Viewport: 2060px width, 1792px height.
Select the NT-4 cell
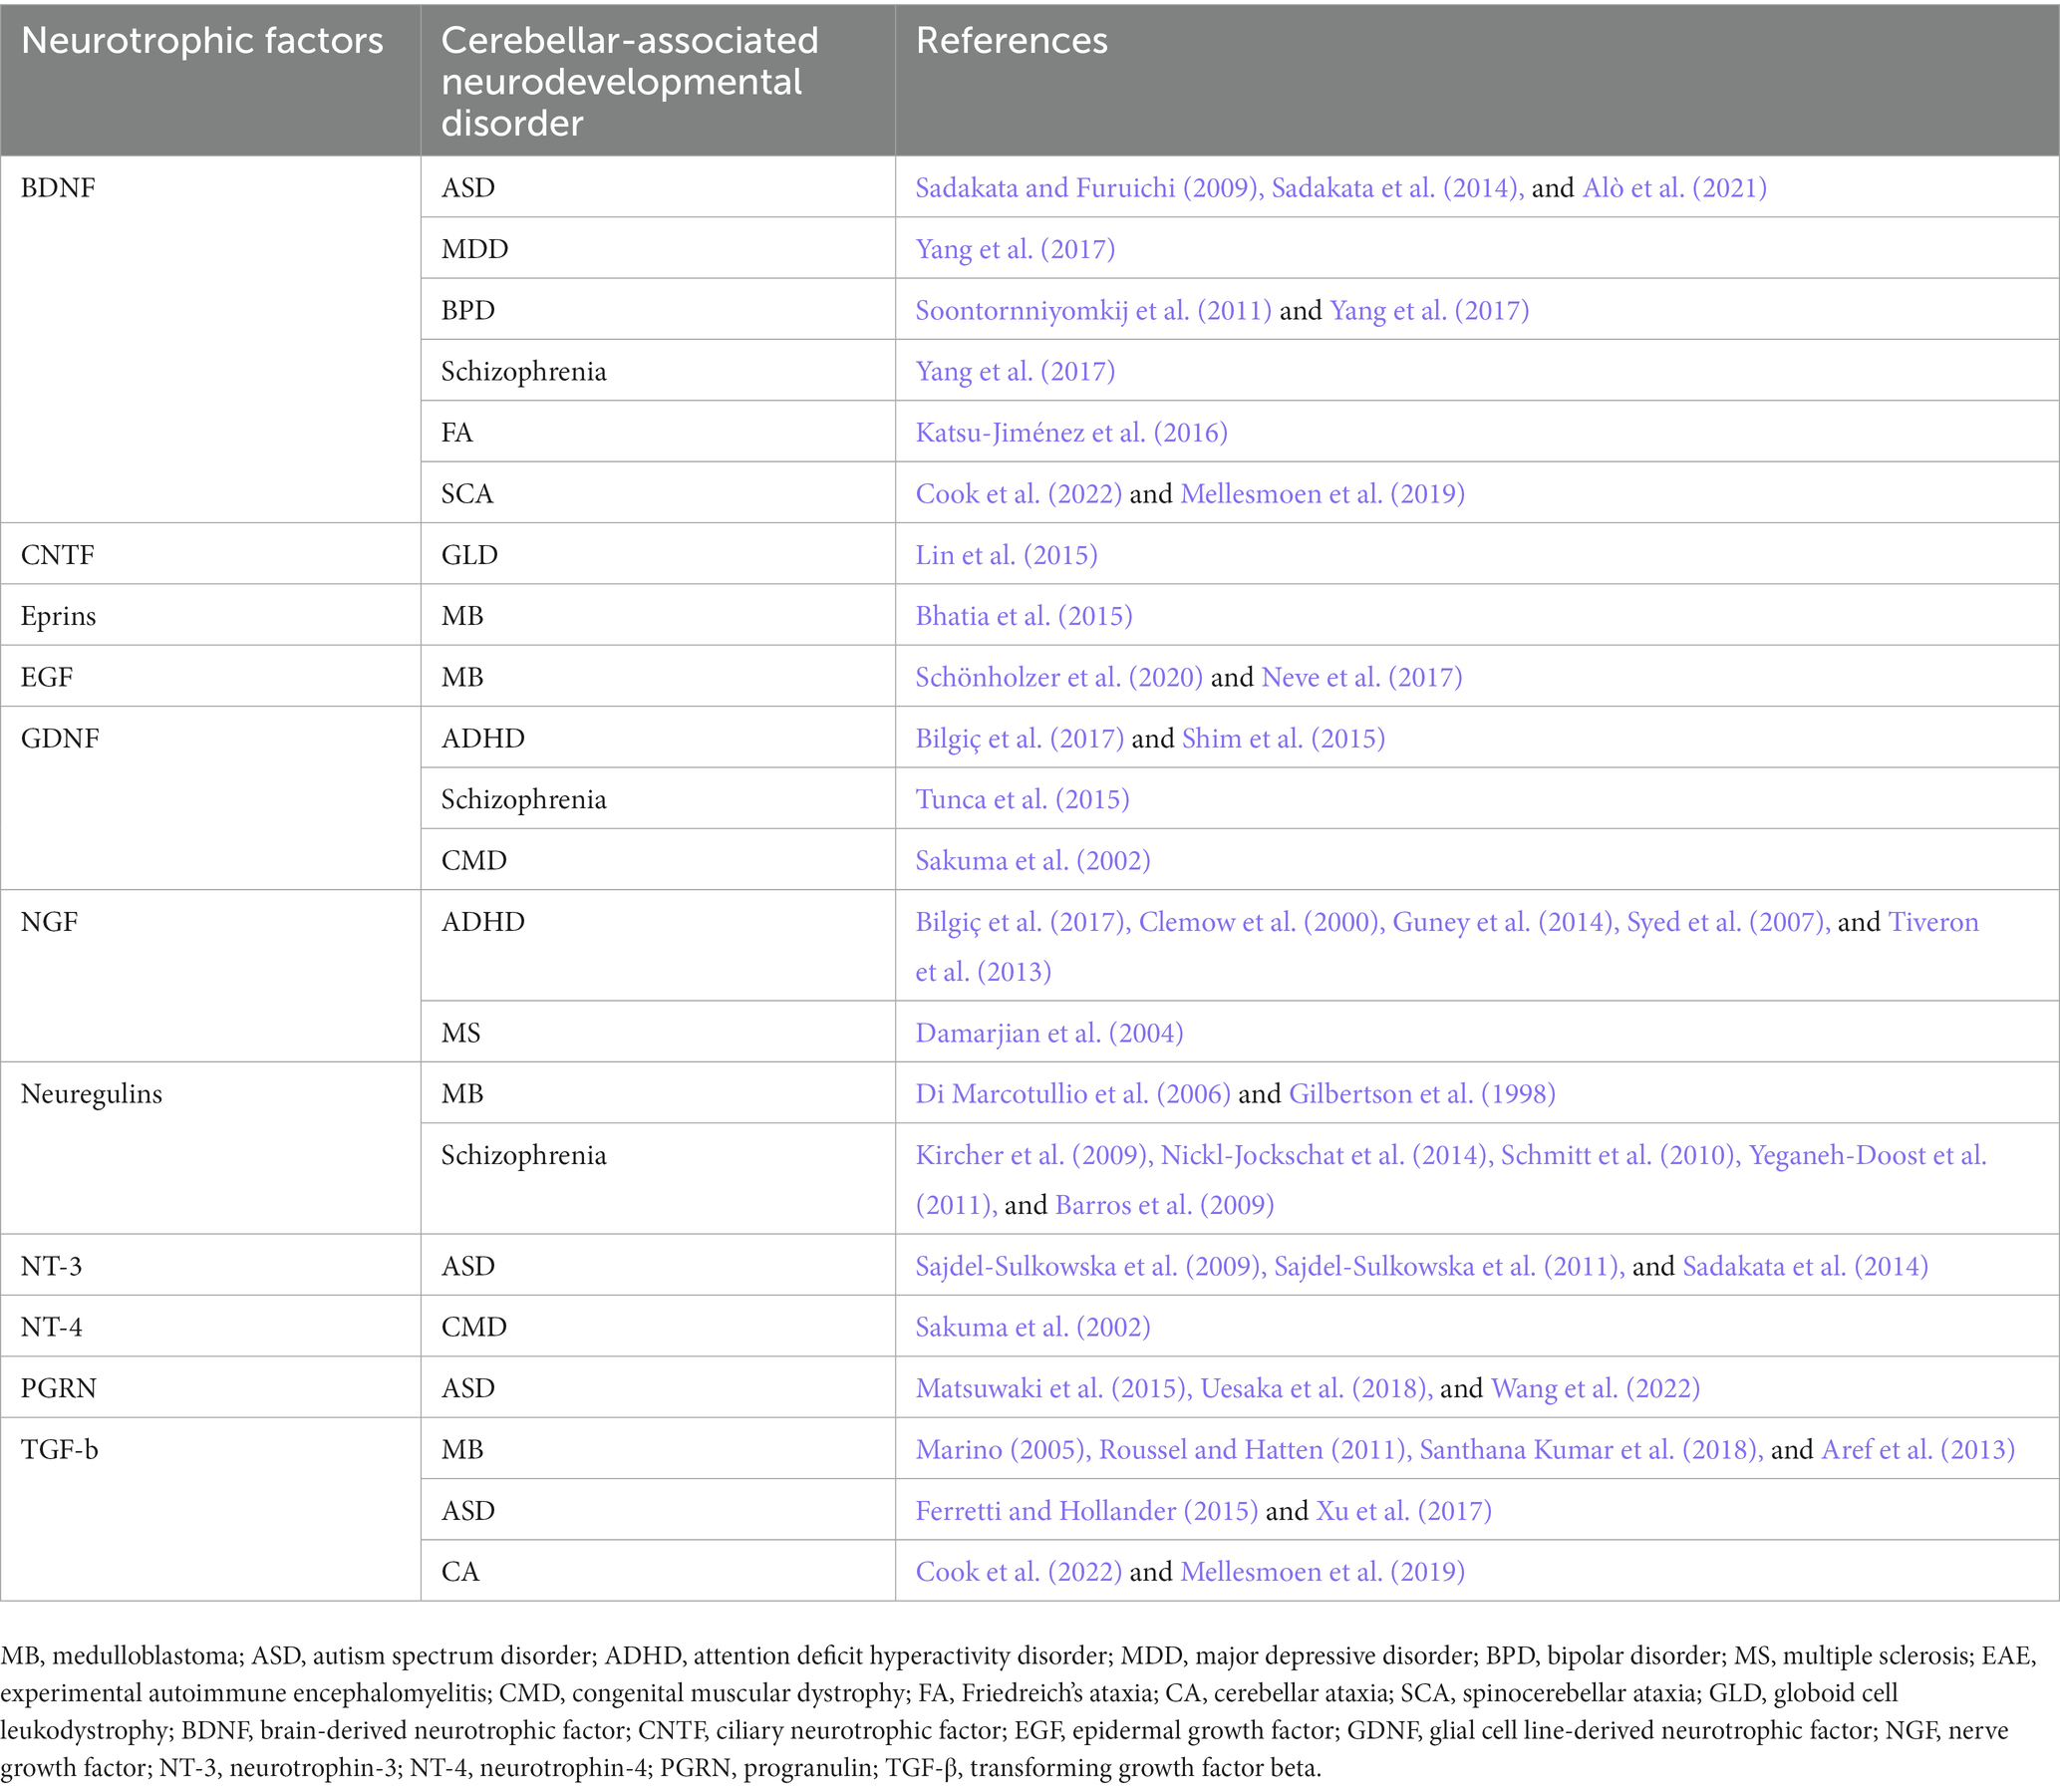click(210, 1326)
